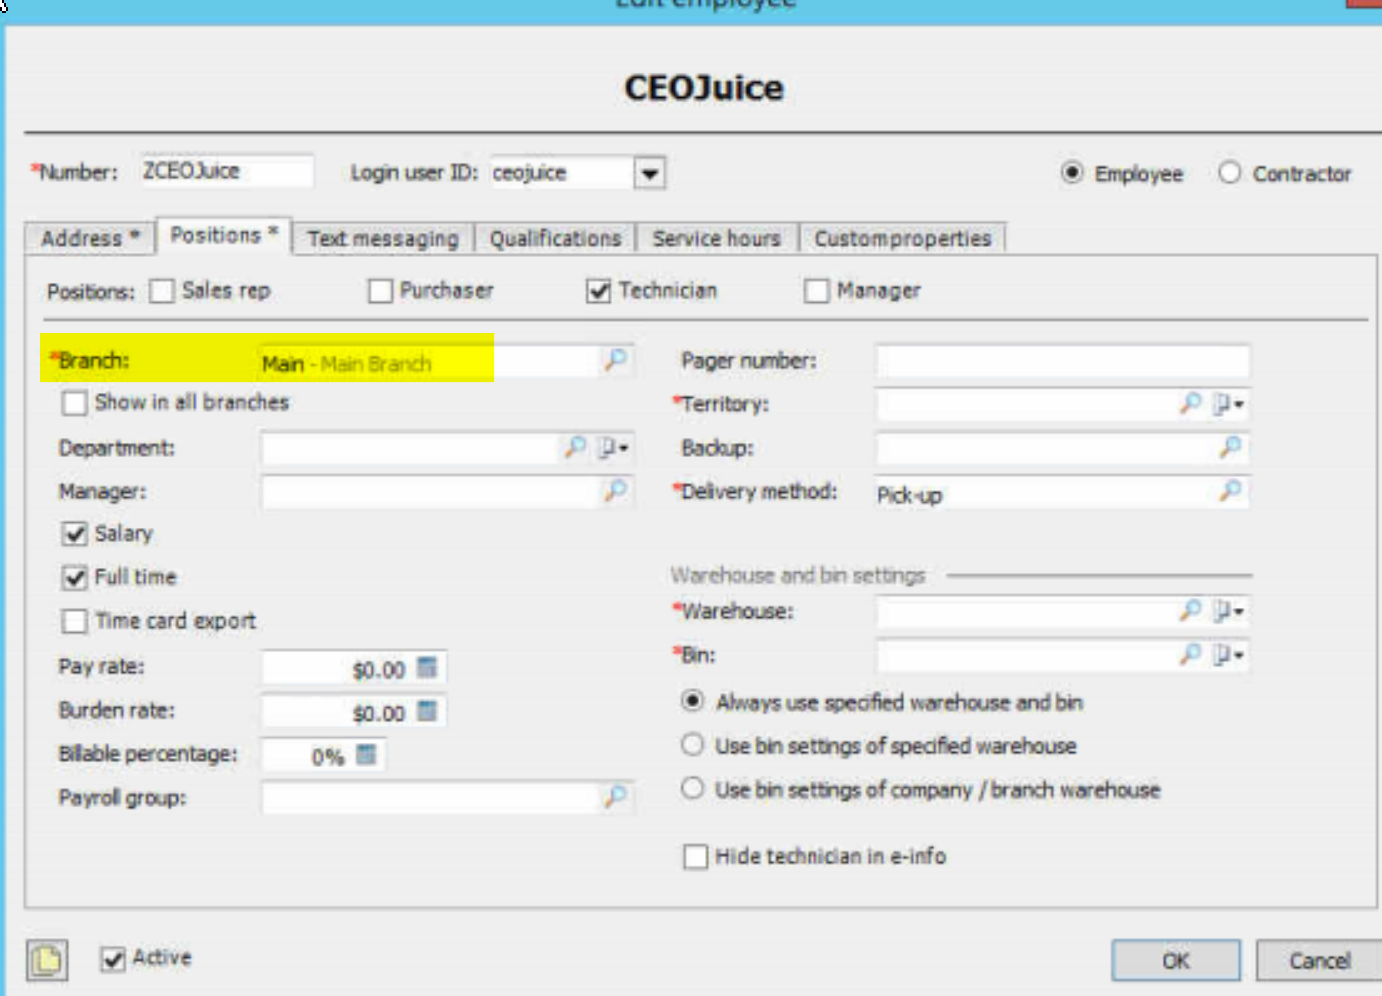1382x996 pixels.
Task: Select the Contractor radio button
Action: point(1230,173)
